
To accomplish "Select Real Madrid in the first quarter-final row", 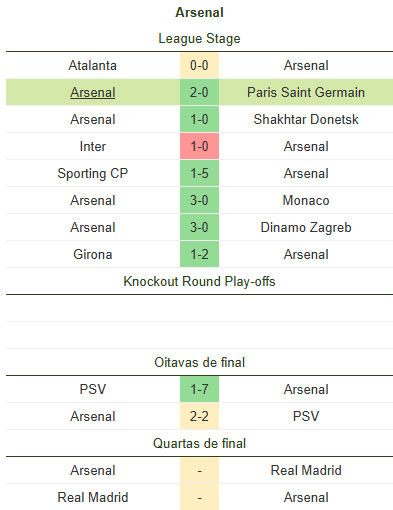I will 306,470.
